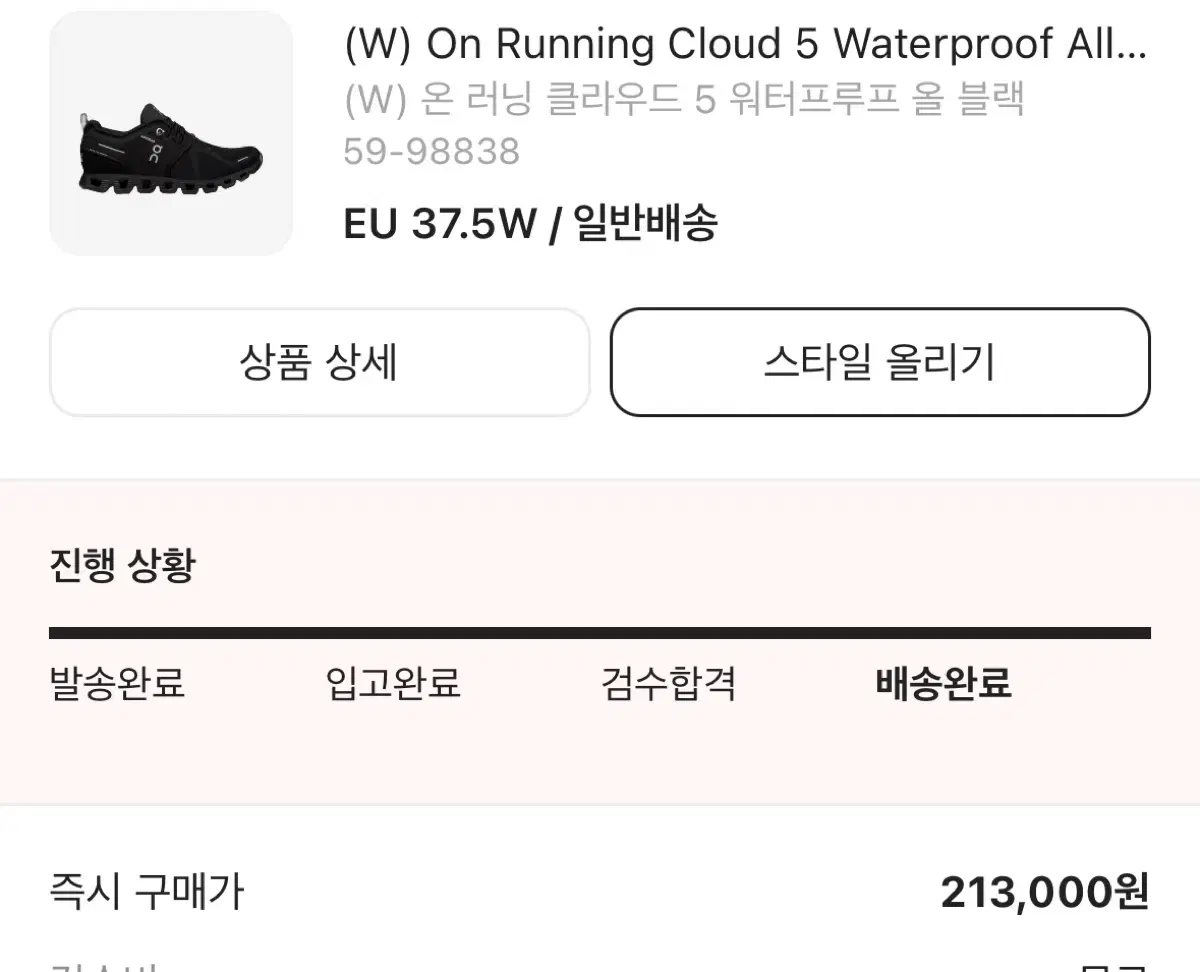
Task: Tap the black progress bar under 진행 상황
Action: (600, 633)
